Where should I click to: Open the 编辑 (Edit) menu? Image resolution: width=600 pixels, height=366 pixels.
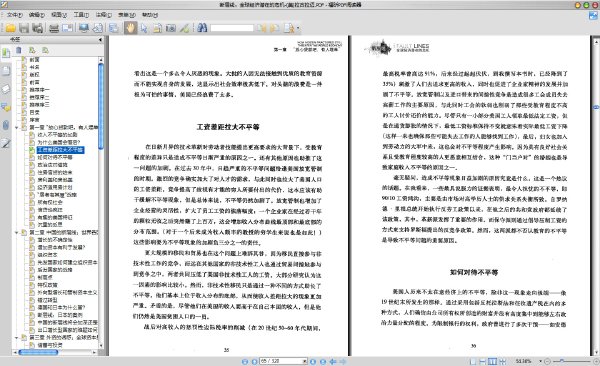click(37, 15)
